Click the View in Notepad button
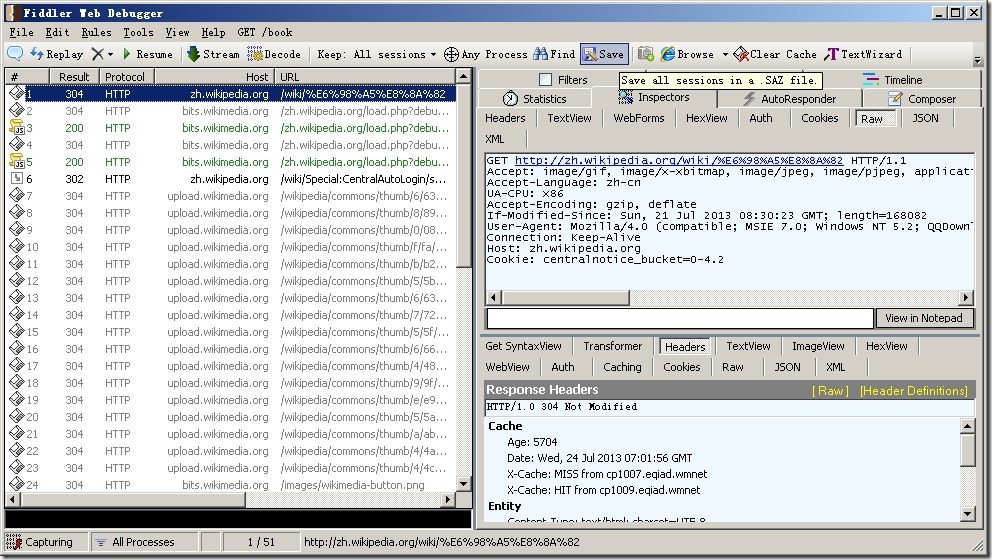Viewport: 992px width, 560px height. click(924, 318)
